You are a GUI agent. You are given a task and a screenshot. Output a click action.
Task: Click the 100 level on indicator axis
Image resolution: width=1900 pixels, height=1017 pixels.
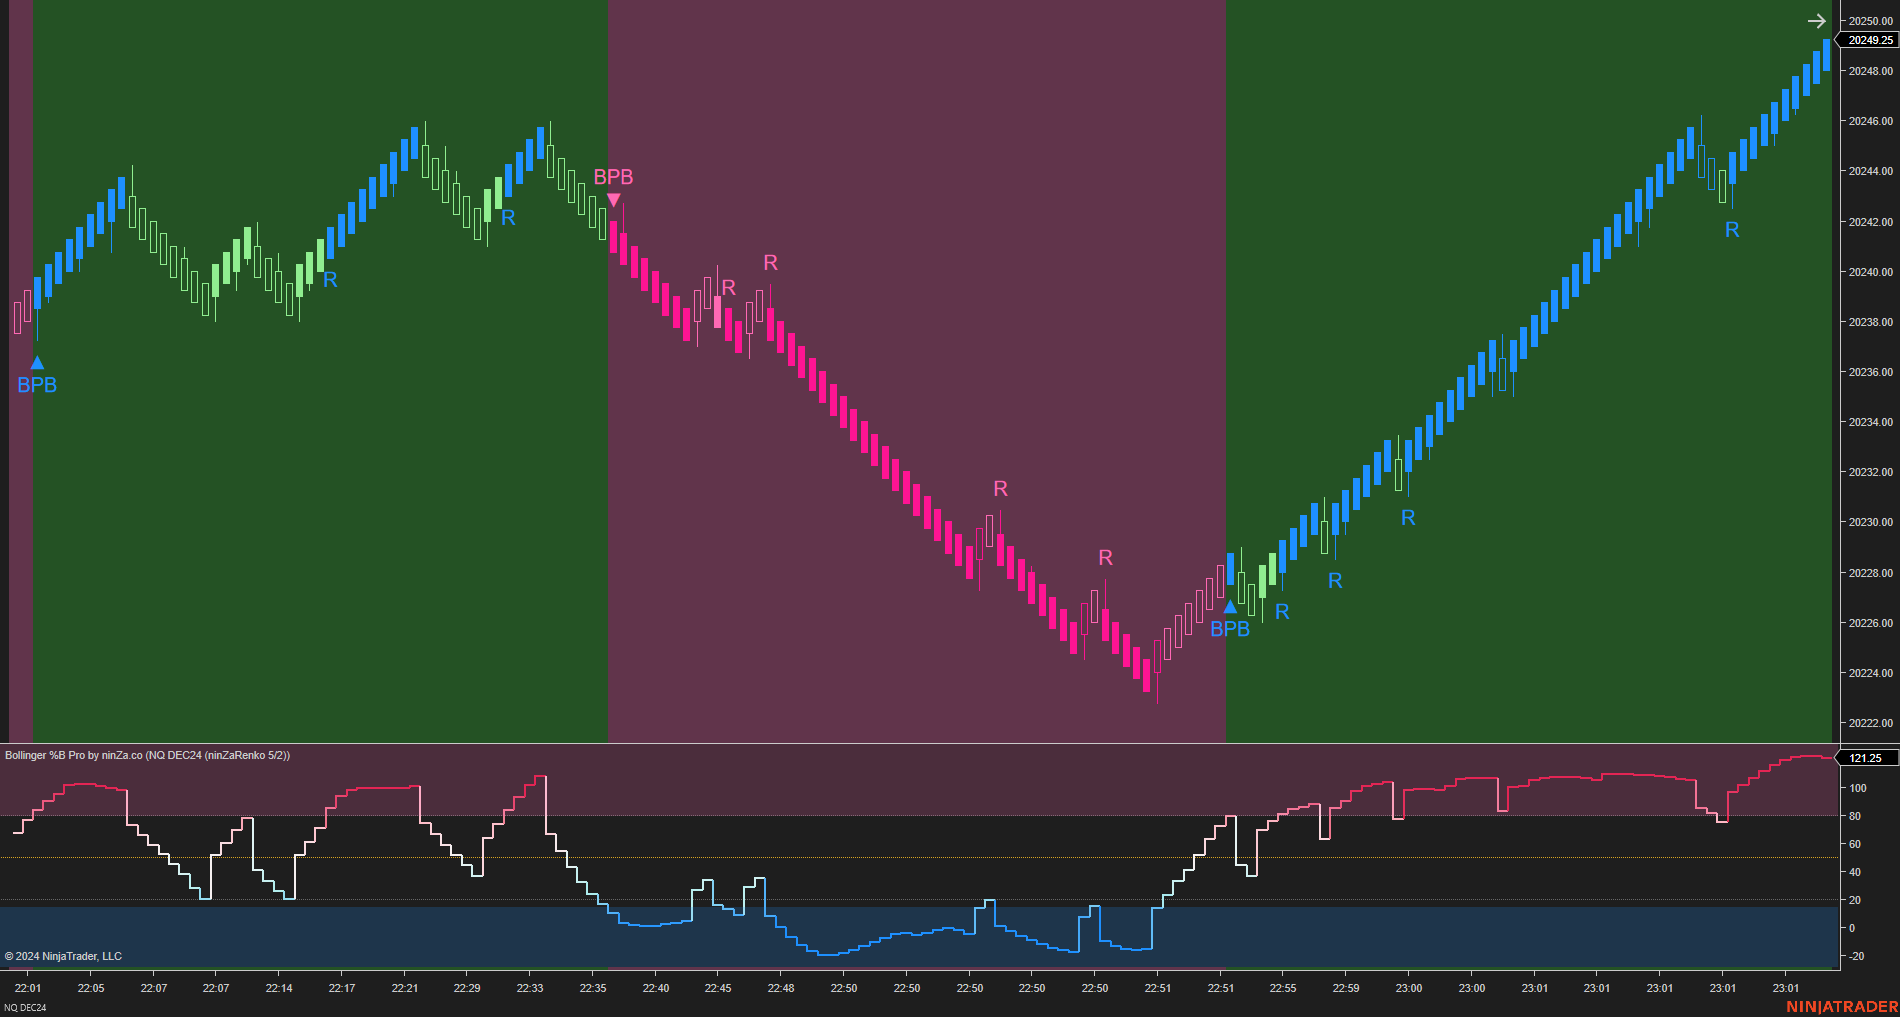point(1858,788)
